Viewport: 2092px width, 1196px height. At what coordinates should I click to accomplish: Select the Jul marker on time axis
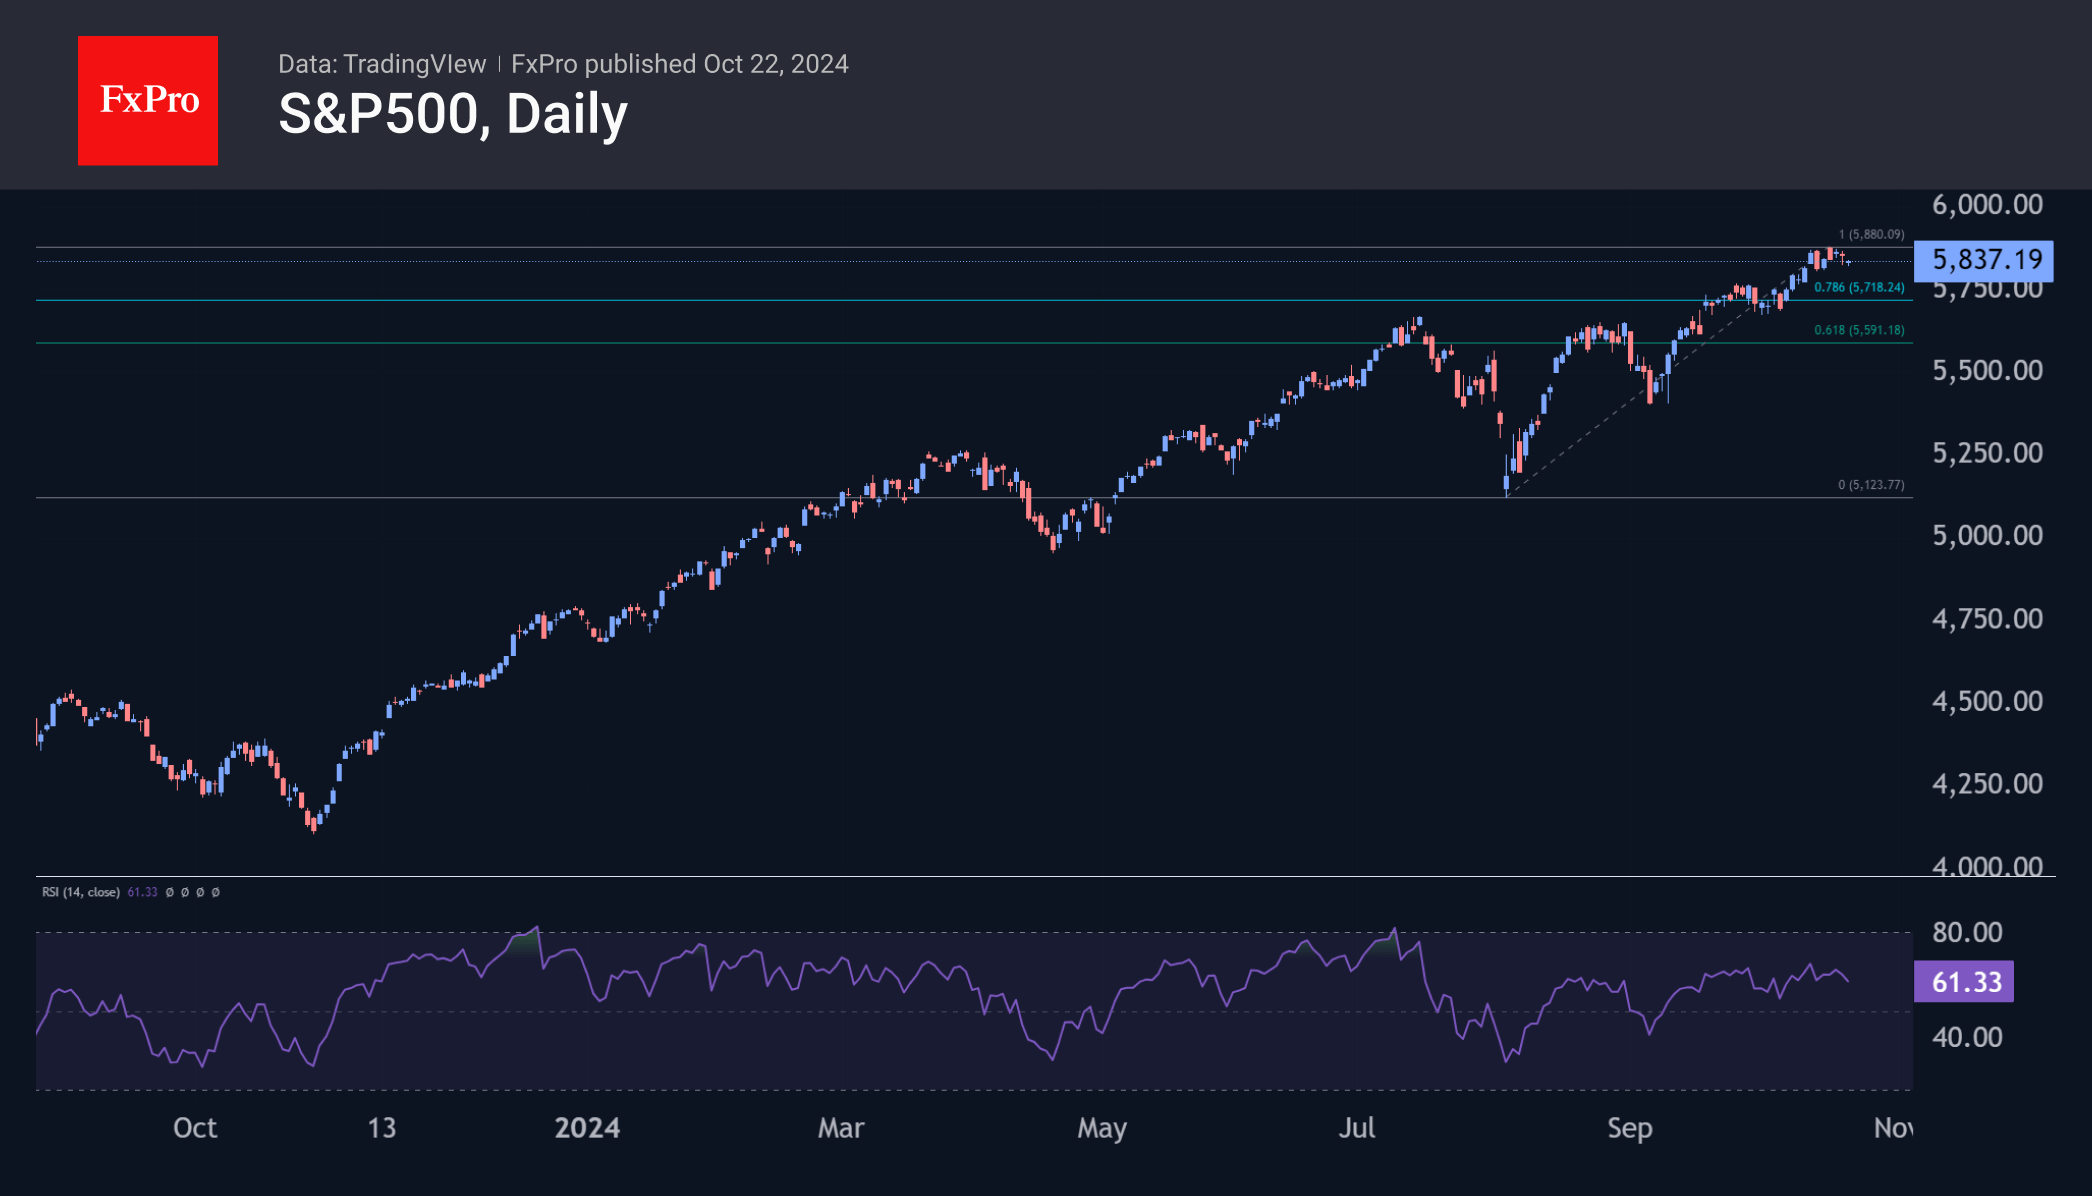(1357, 1128)
